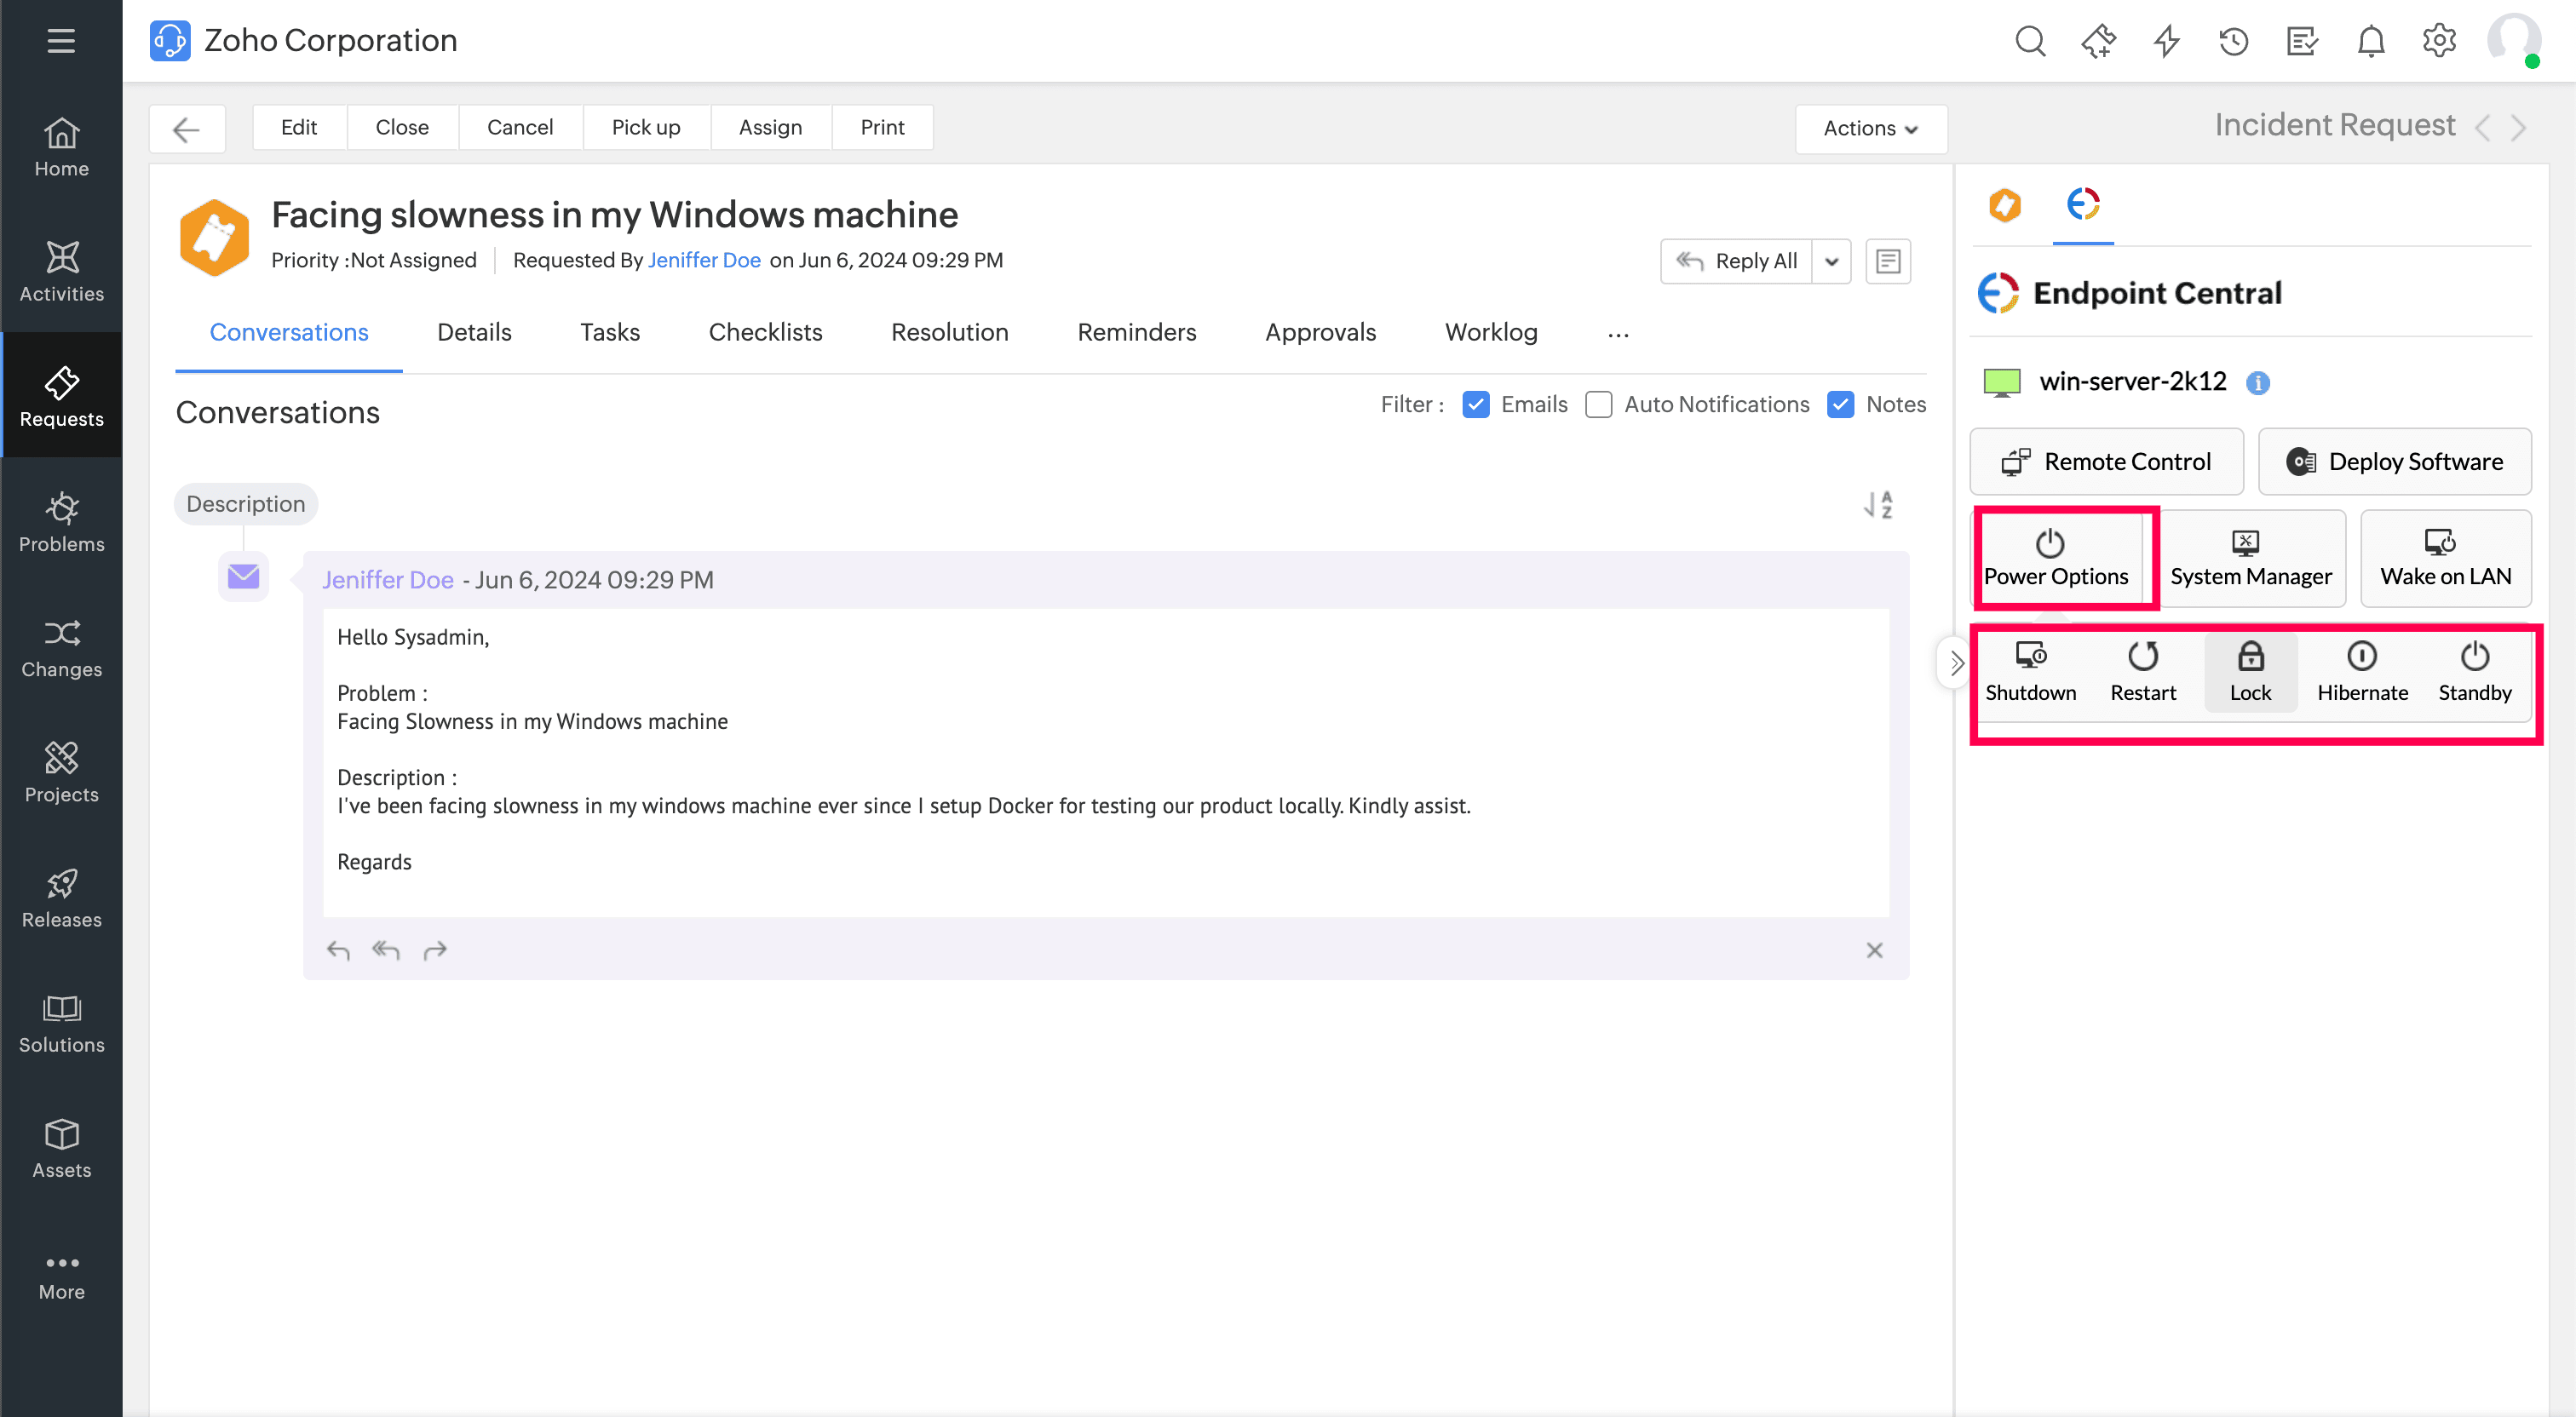Viewport: 2576px width, 1417px height.
Task: Click info icon next to win-server-2k12
Action: point(2257,383)
